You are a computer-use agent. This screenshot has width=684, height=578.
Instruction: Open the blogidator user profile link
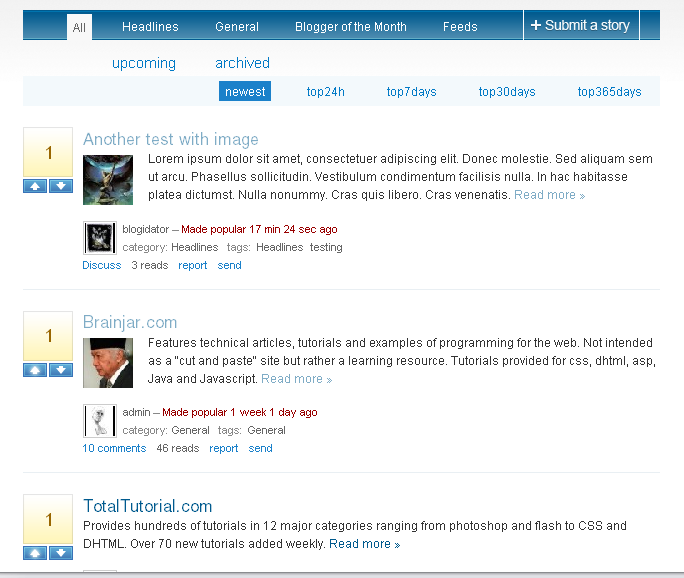click(x=145, y=229)
